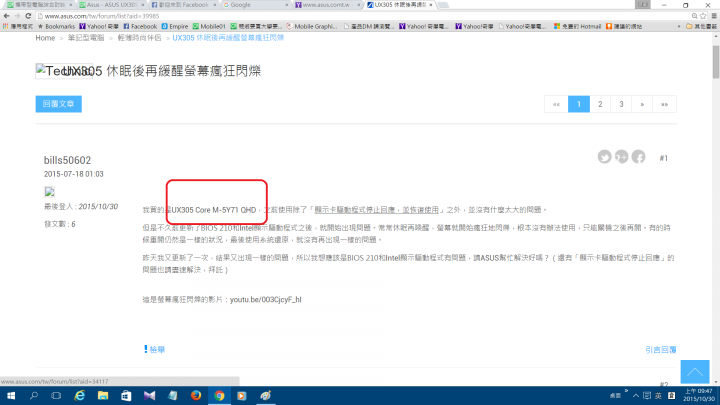Go to next page › button
Screen dimensions: 720x405
tap(642, 104)
